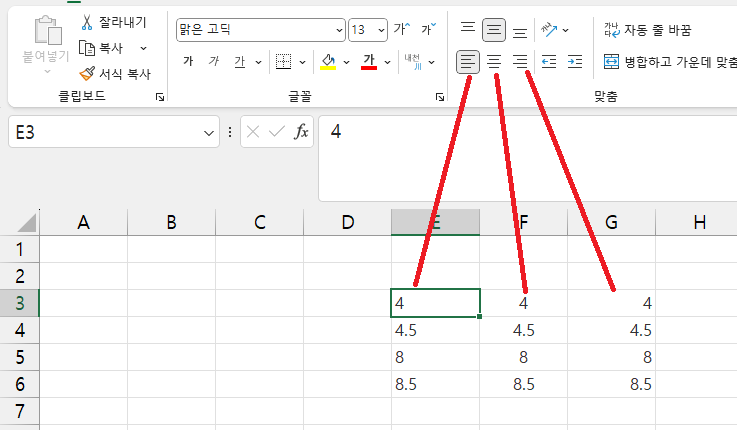Open the Paste (붙여넣기) options arrow
Viewport: 737px width, 430px height.
click(x=47, y=71)
